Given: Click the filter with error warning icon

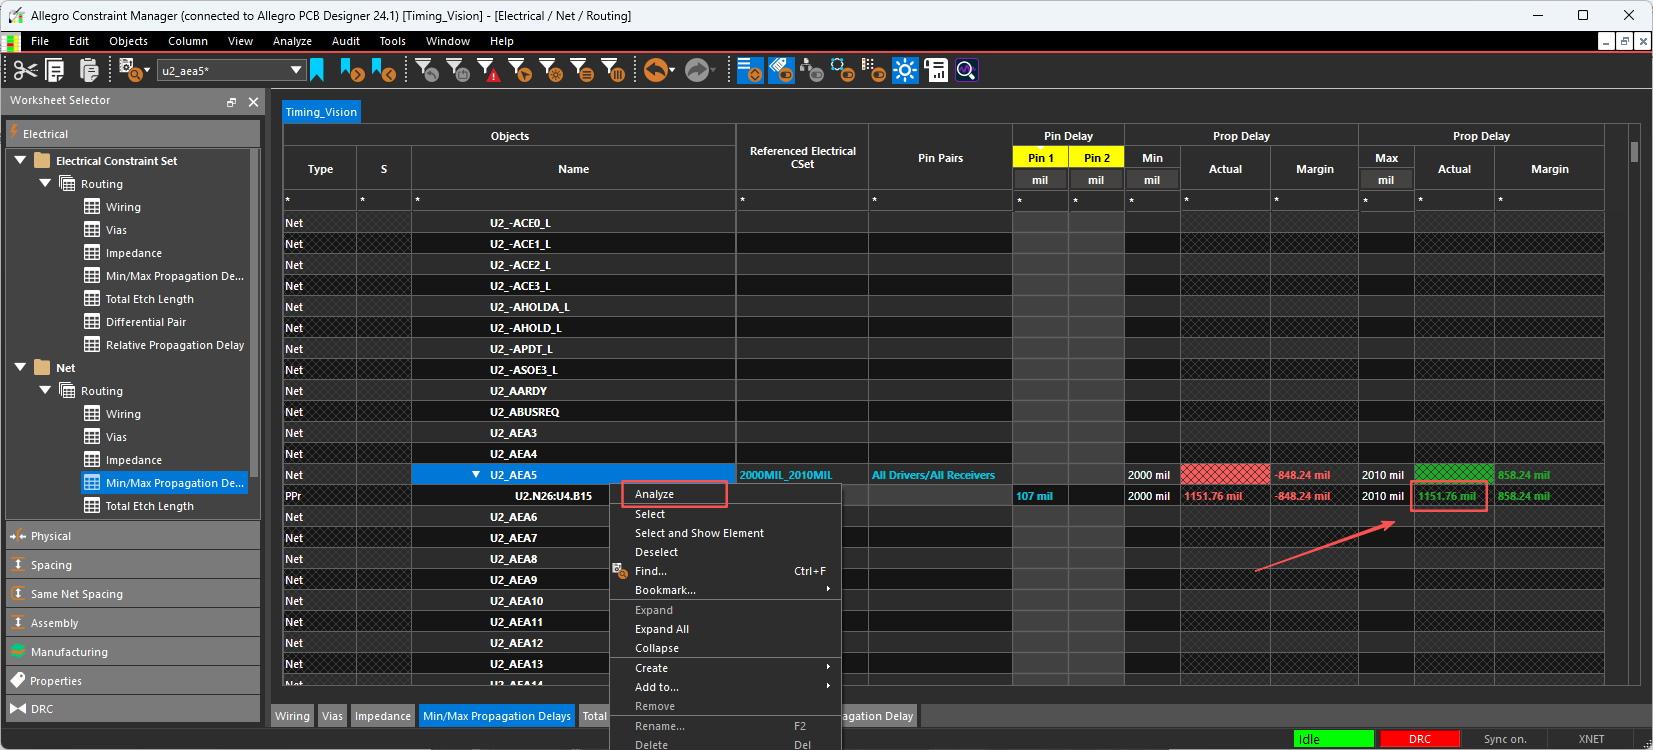Looking at the screenshot, I should click(x=488, y=70).
